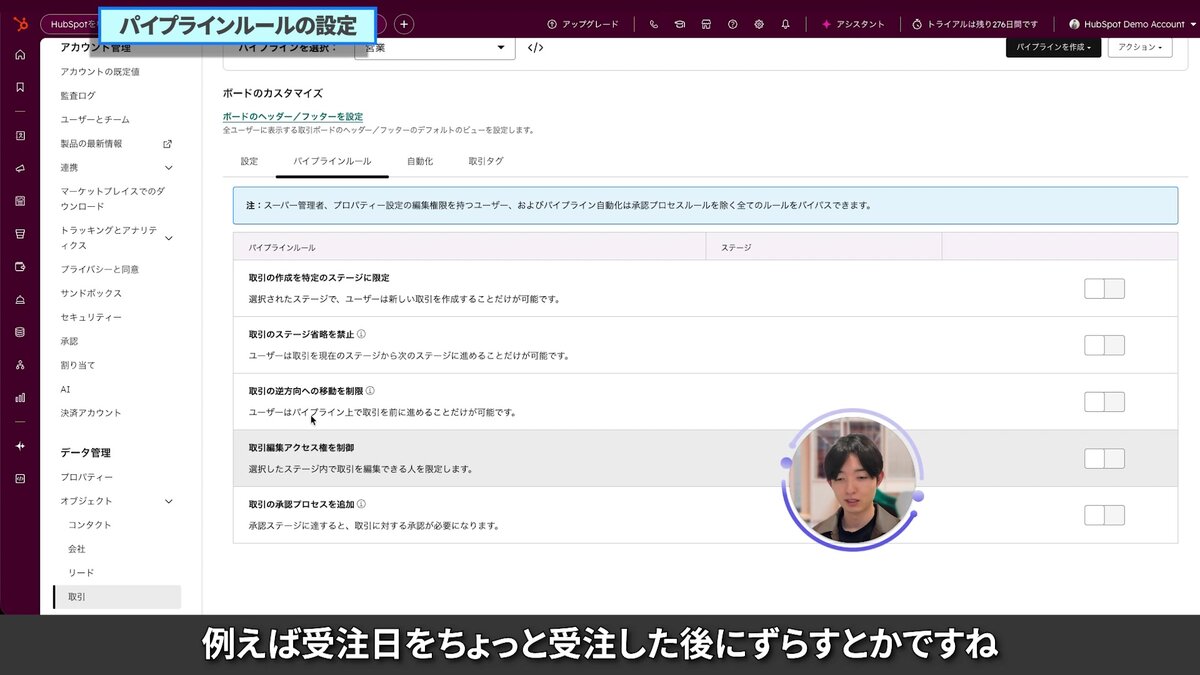Switch to the 自動化 tab

[x=419, y=160]
